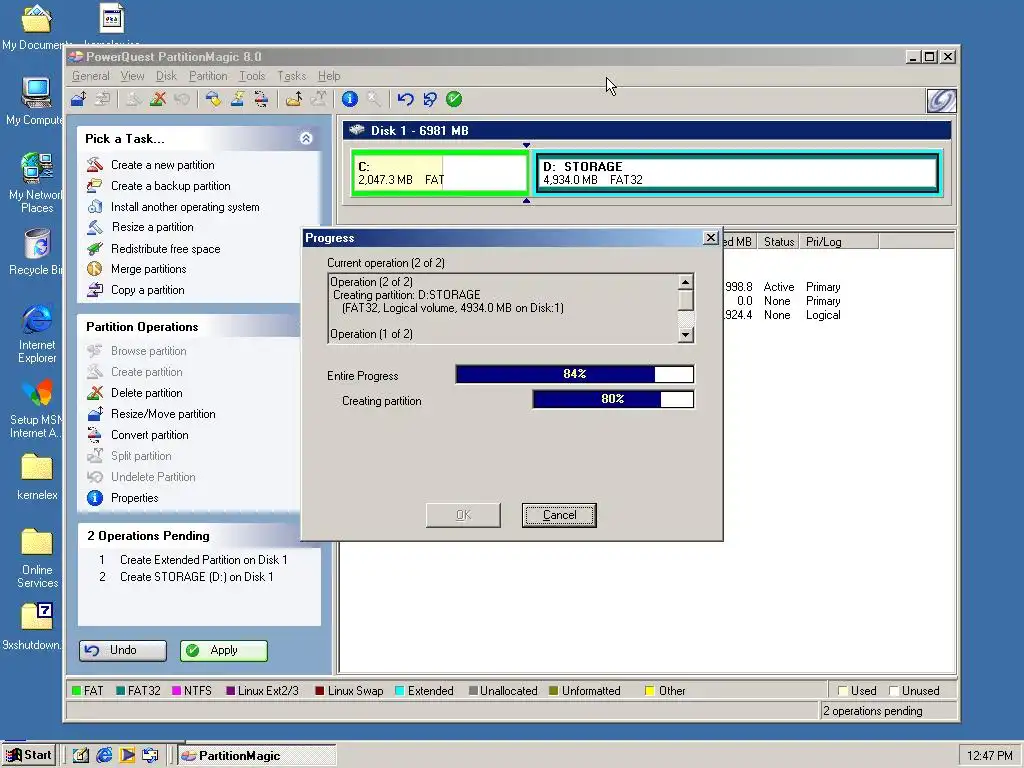Viewport: 1024px width, 768px height.
Task: Click the Creating partition progress bar at 80%
Action: 613,399
